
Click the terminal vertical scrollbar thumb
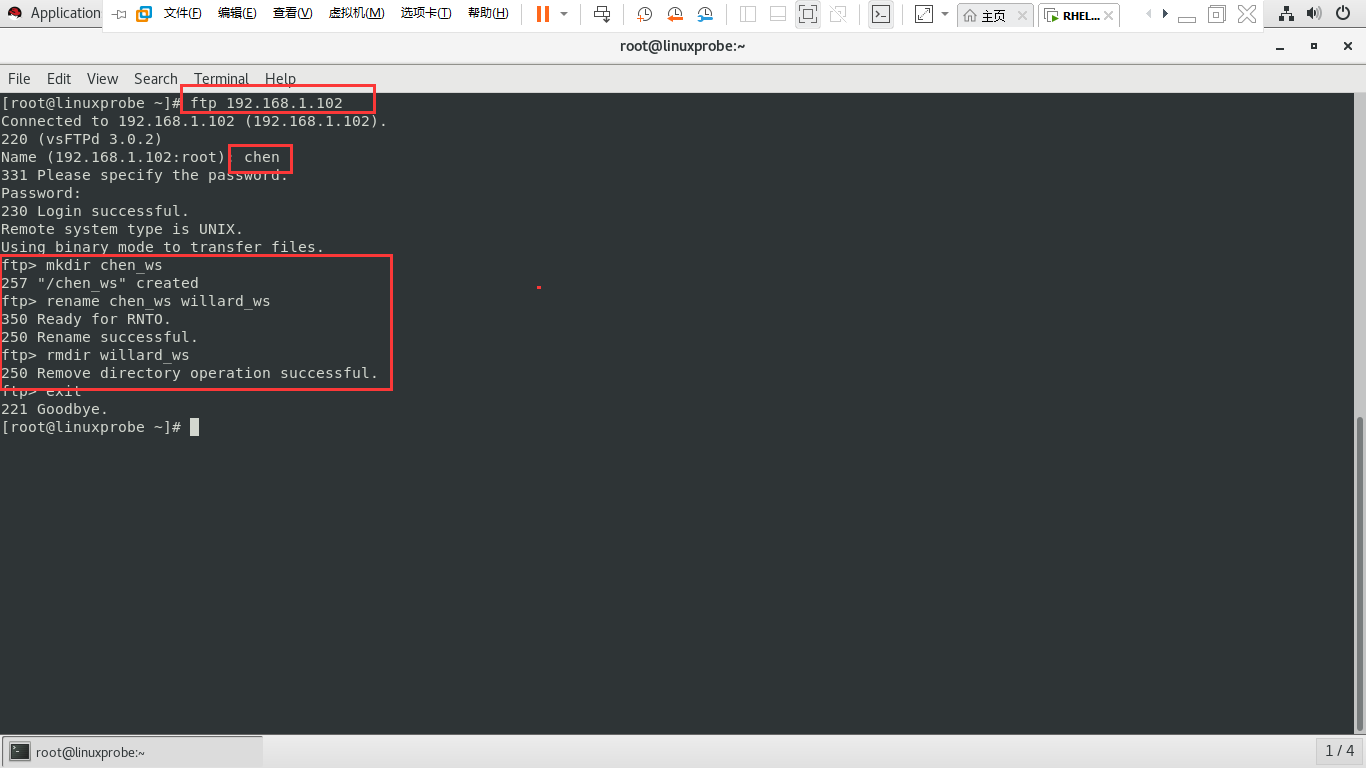tap(1360, 574)
